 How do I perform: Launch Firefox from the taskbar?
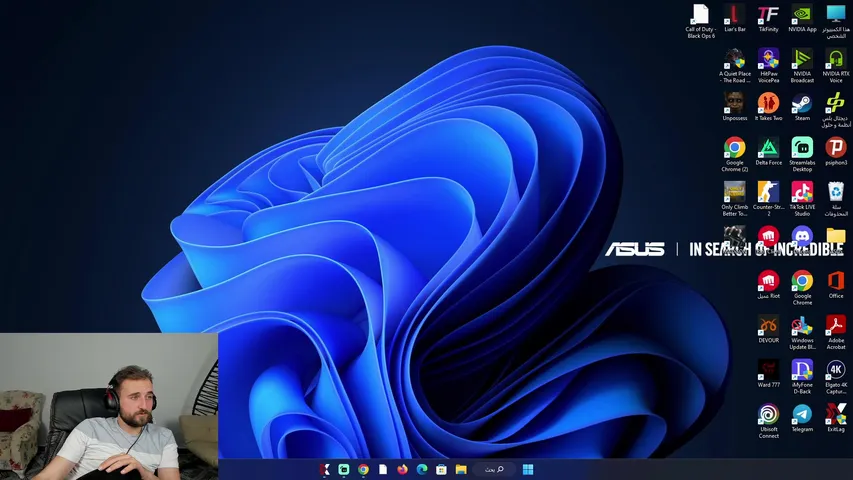tap(403, 469)
